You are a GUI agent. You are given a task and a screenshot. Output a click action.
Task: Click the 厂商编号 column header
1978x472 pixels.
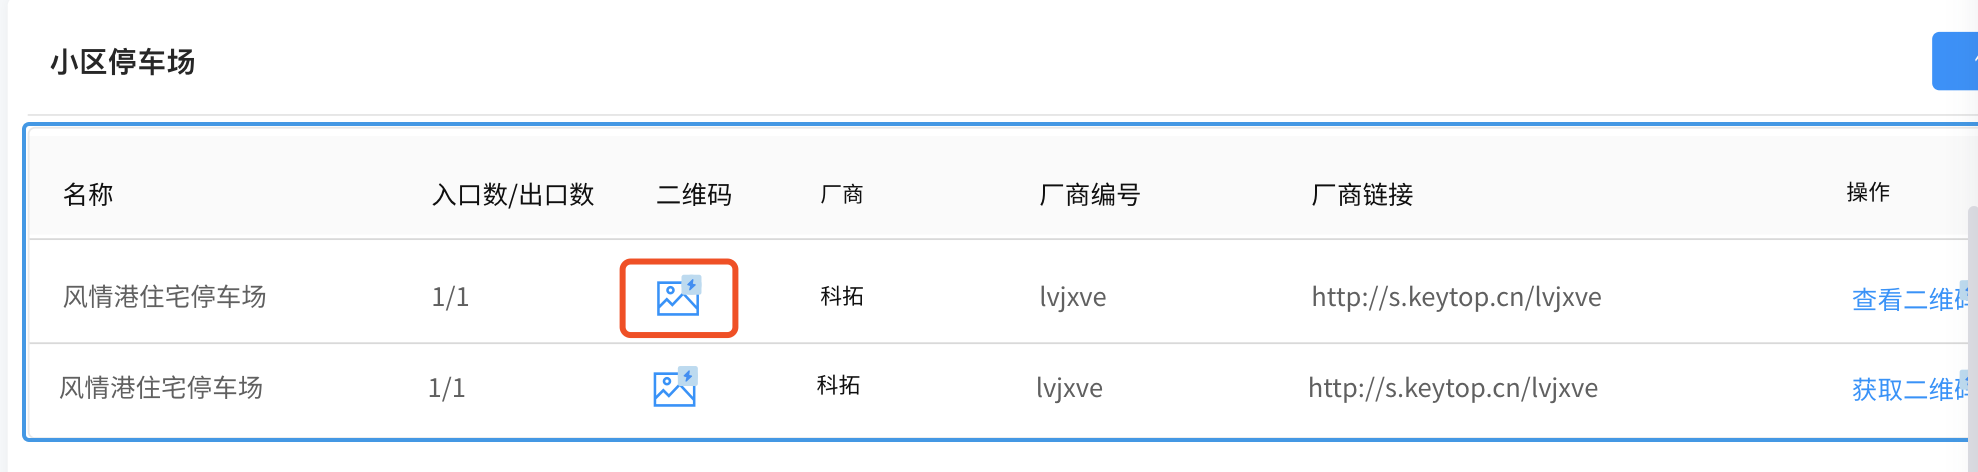(x=1090, y=194)
